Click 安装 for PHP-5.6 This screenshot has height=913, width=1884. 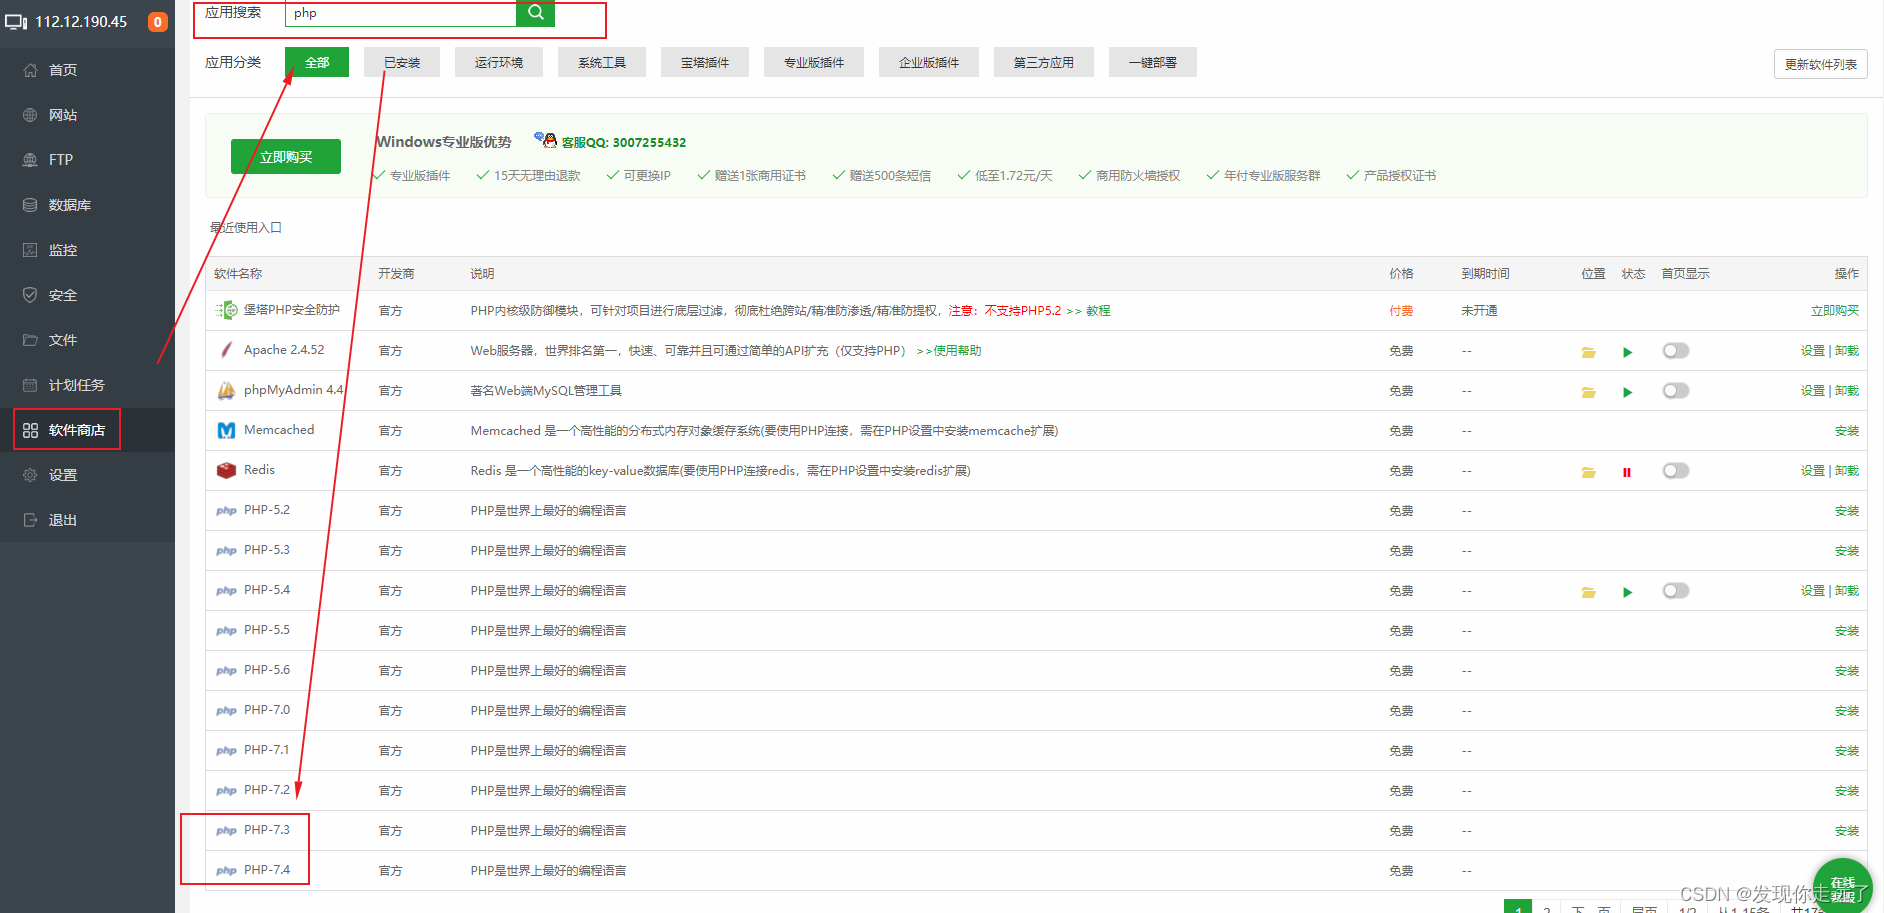[1847, 671]
